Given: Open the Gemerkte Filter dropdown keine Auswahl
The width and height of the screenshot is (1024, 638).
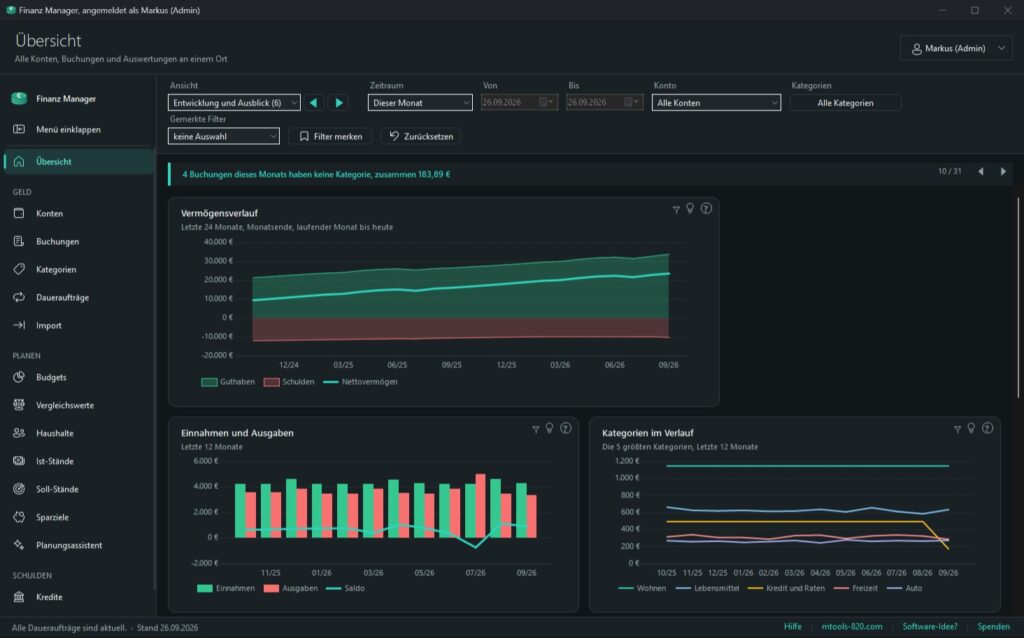Looking at the screenshot, I should point(223,136).
